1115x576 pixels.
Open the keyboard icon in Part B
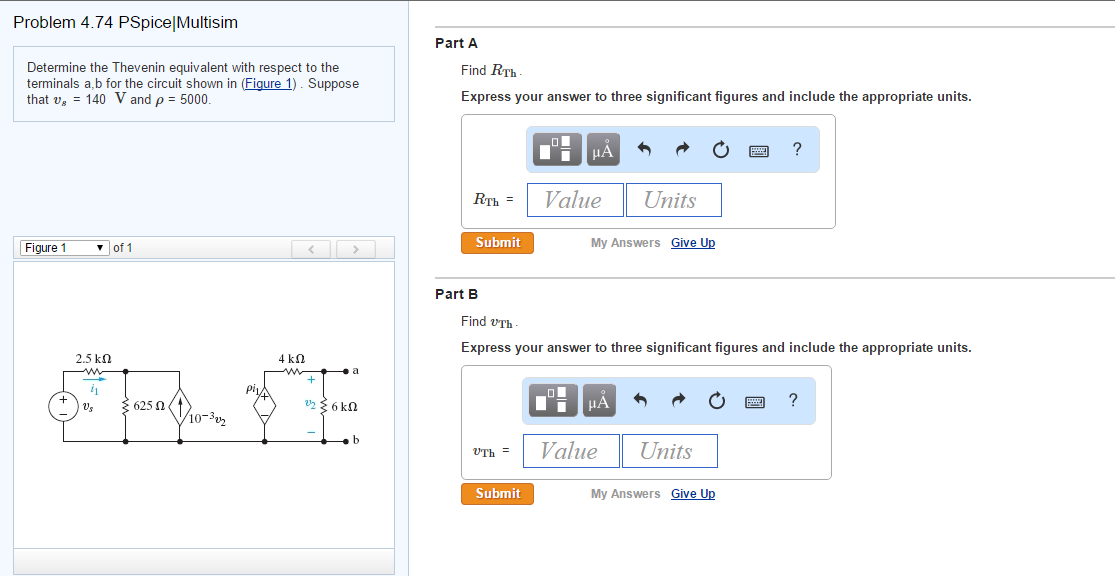[753, 400]
